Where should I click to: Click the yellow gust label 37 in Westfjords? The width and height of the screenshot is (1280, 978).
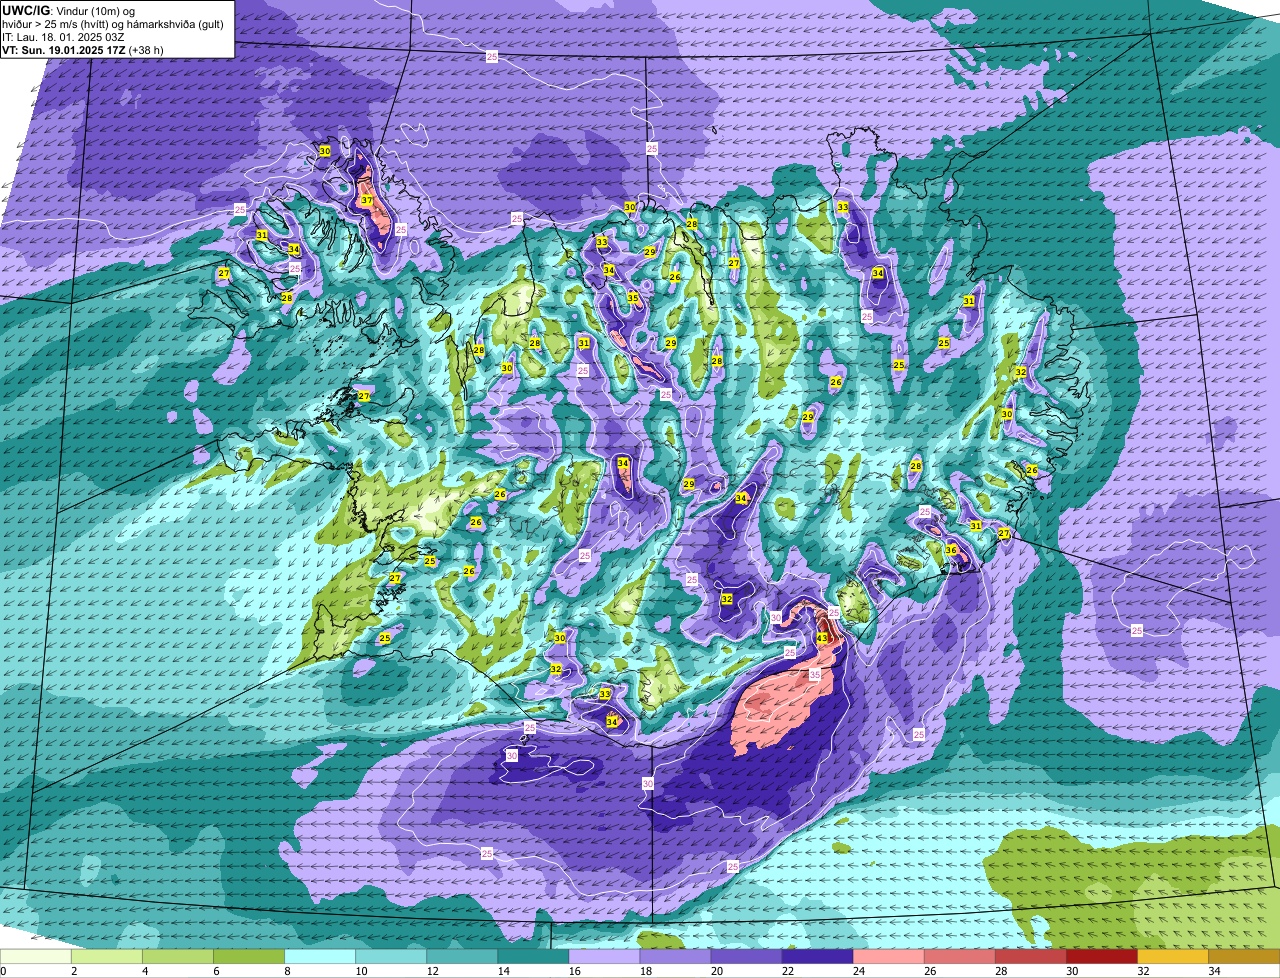pos(367,201)
